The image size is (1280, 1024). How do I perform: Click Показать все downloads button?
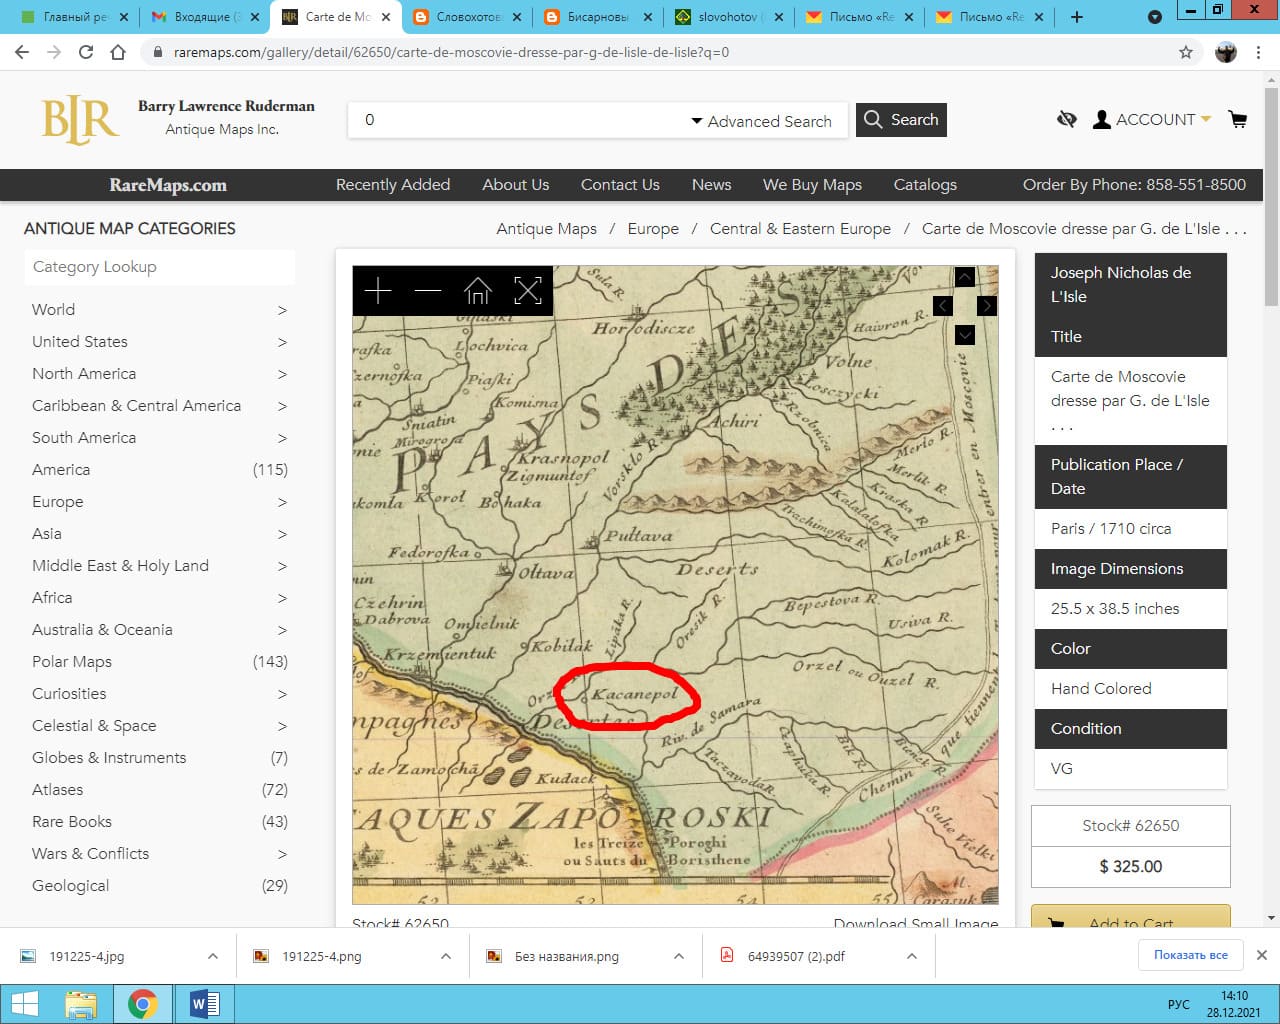coord(1190,955)
